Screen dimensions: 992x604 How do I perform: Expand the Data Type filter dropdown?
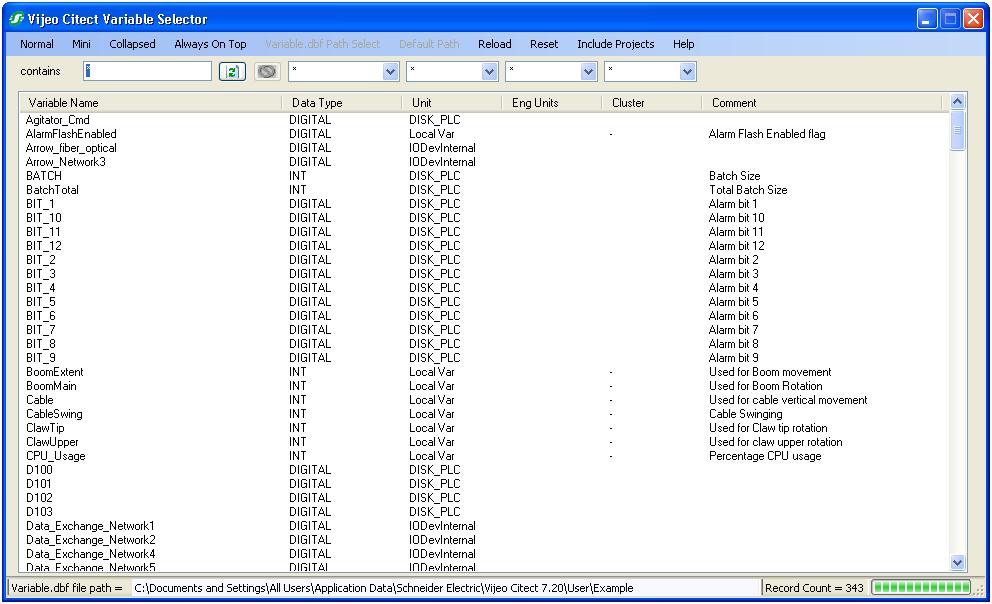tap(390, 71)
